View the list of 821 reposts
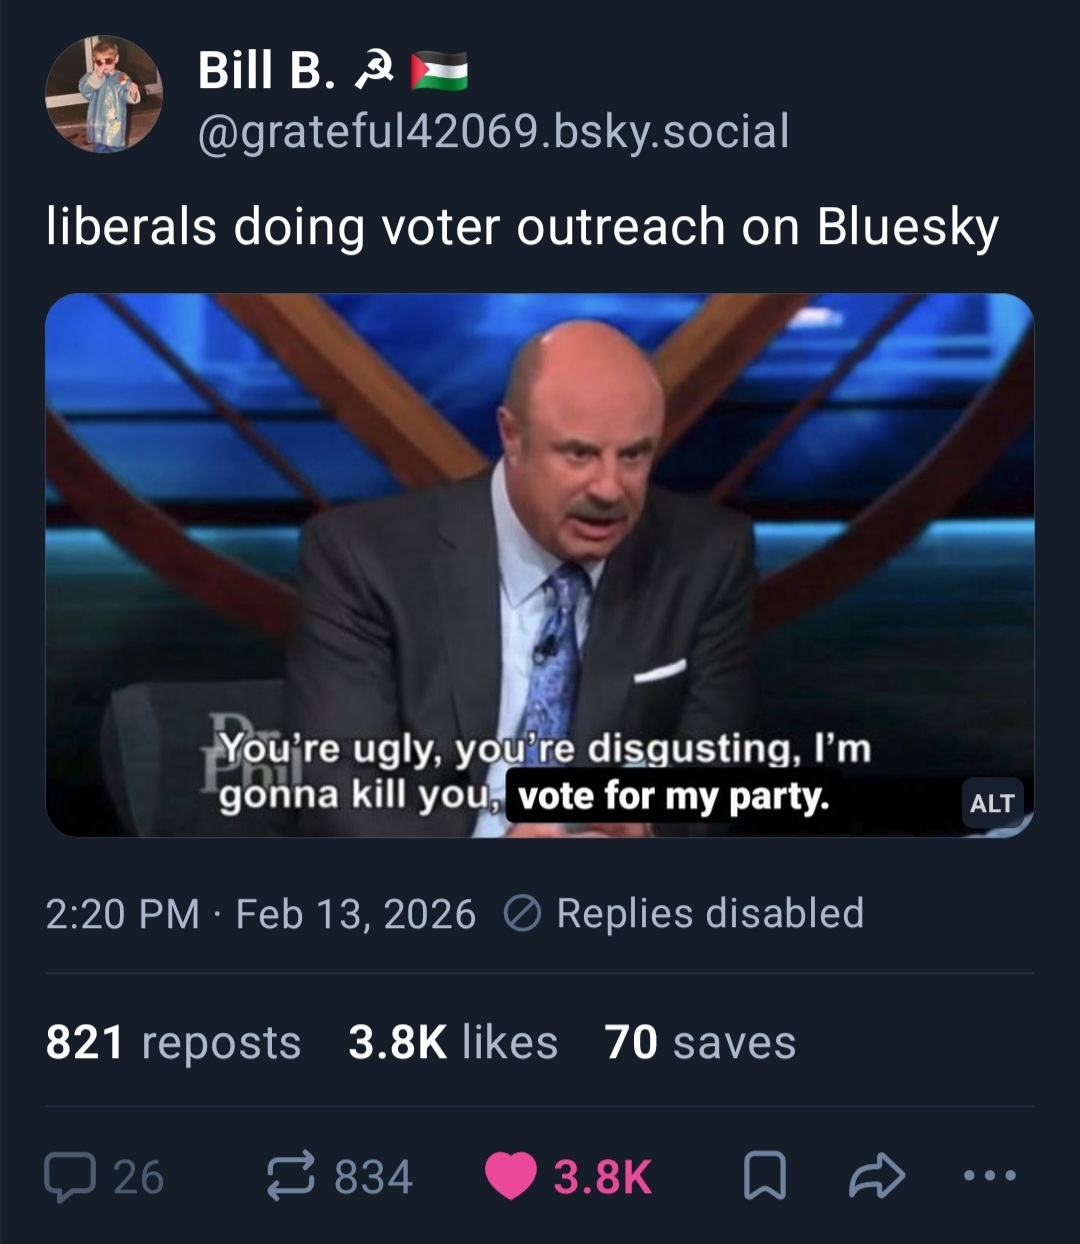 (x=173, y=1042)
